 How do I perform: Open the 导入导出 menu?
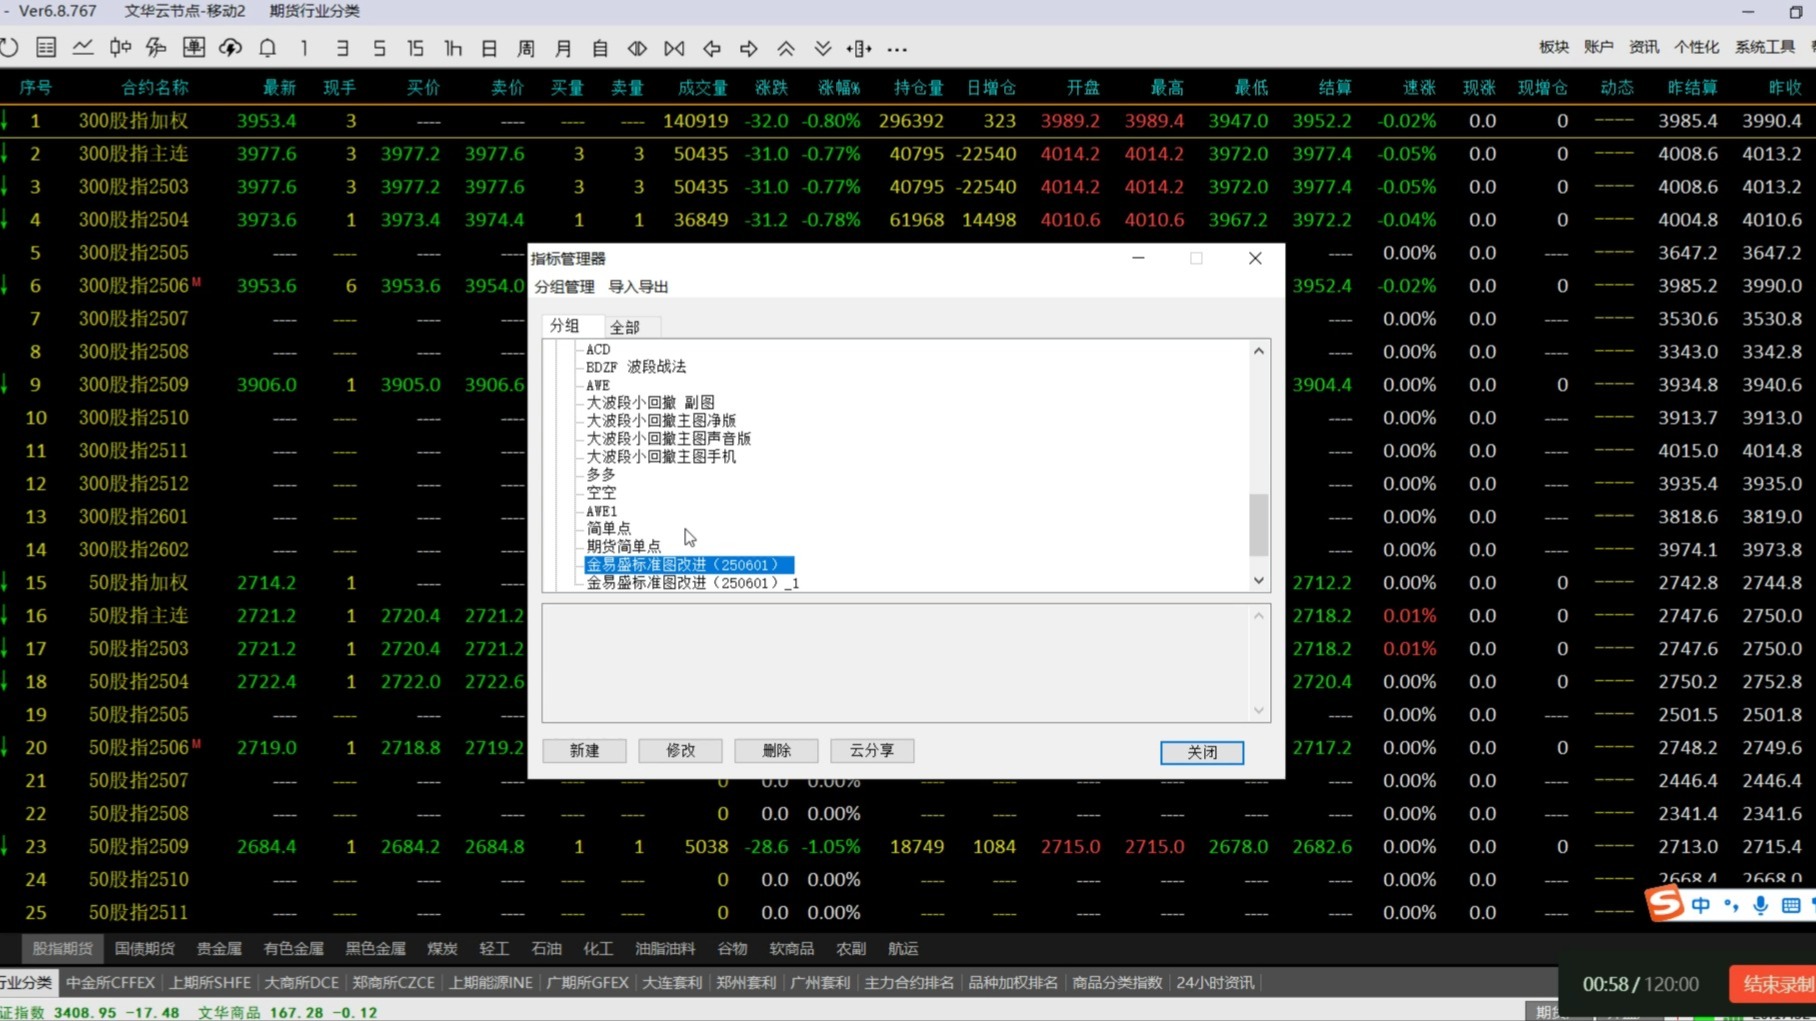(x=638, y=287)
